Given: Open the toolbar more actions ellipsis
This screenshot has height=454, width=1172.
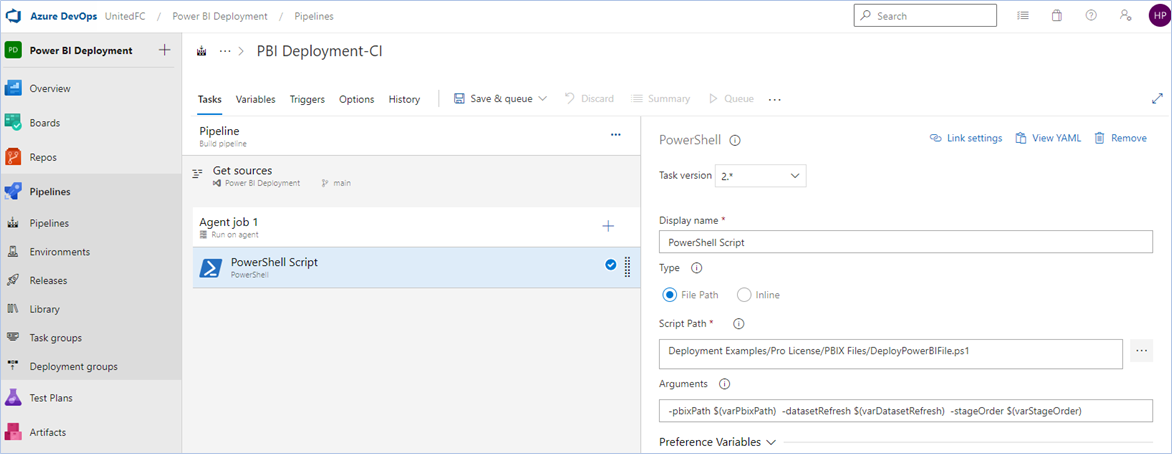Looking at the screenshot, I should pyautogui.click(x=775, y=99).
